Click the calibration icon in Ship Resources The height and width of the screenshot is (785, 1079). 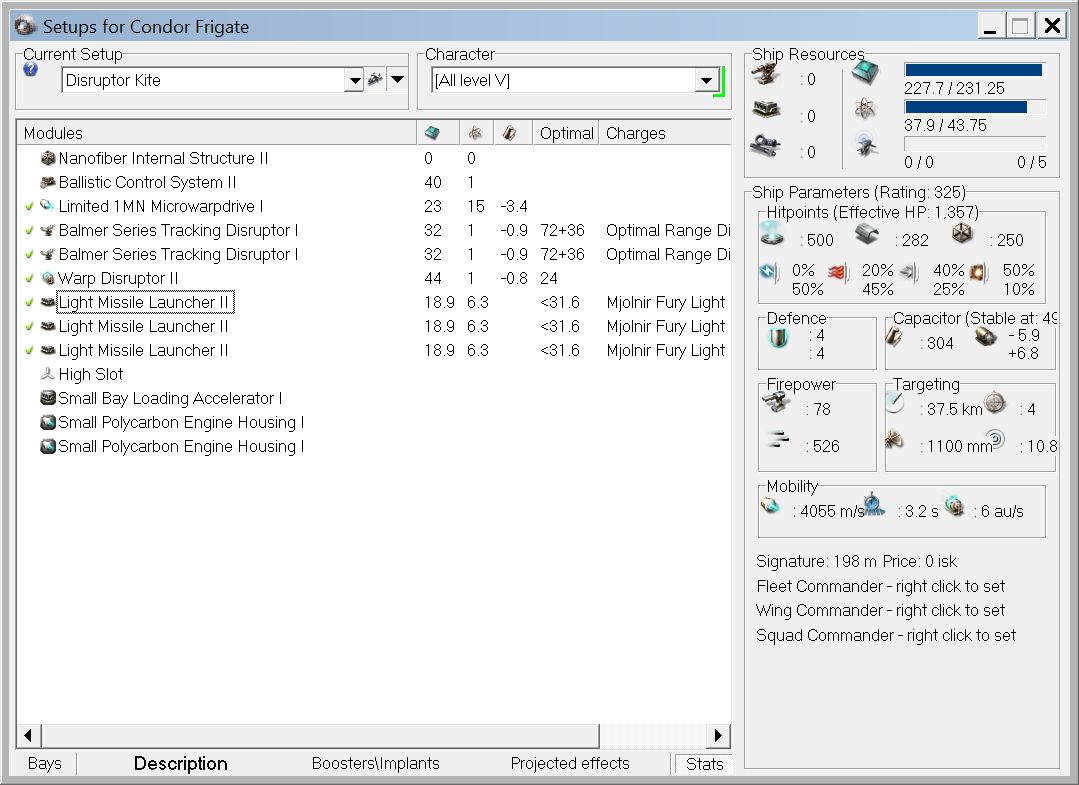766,145
